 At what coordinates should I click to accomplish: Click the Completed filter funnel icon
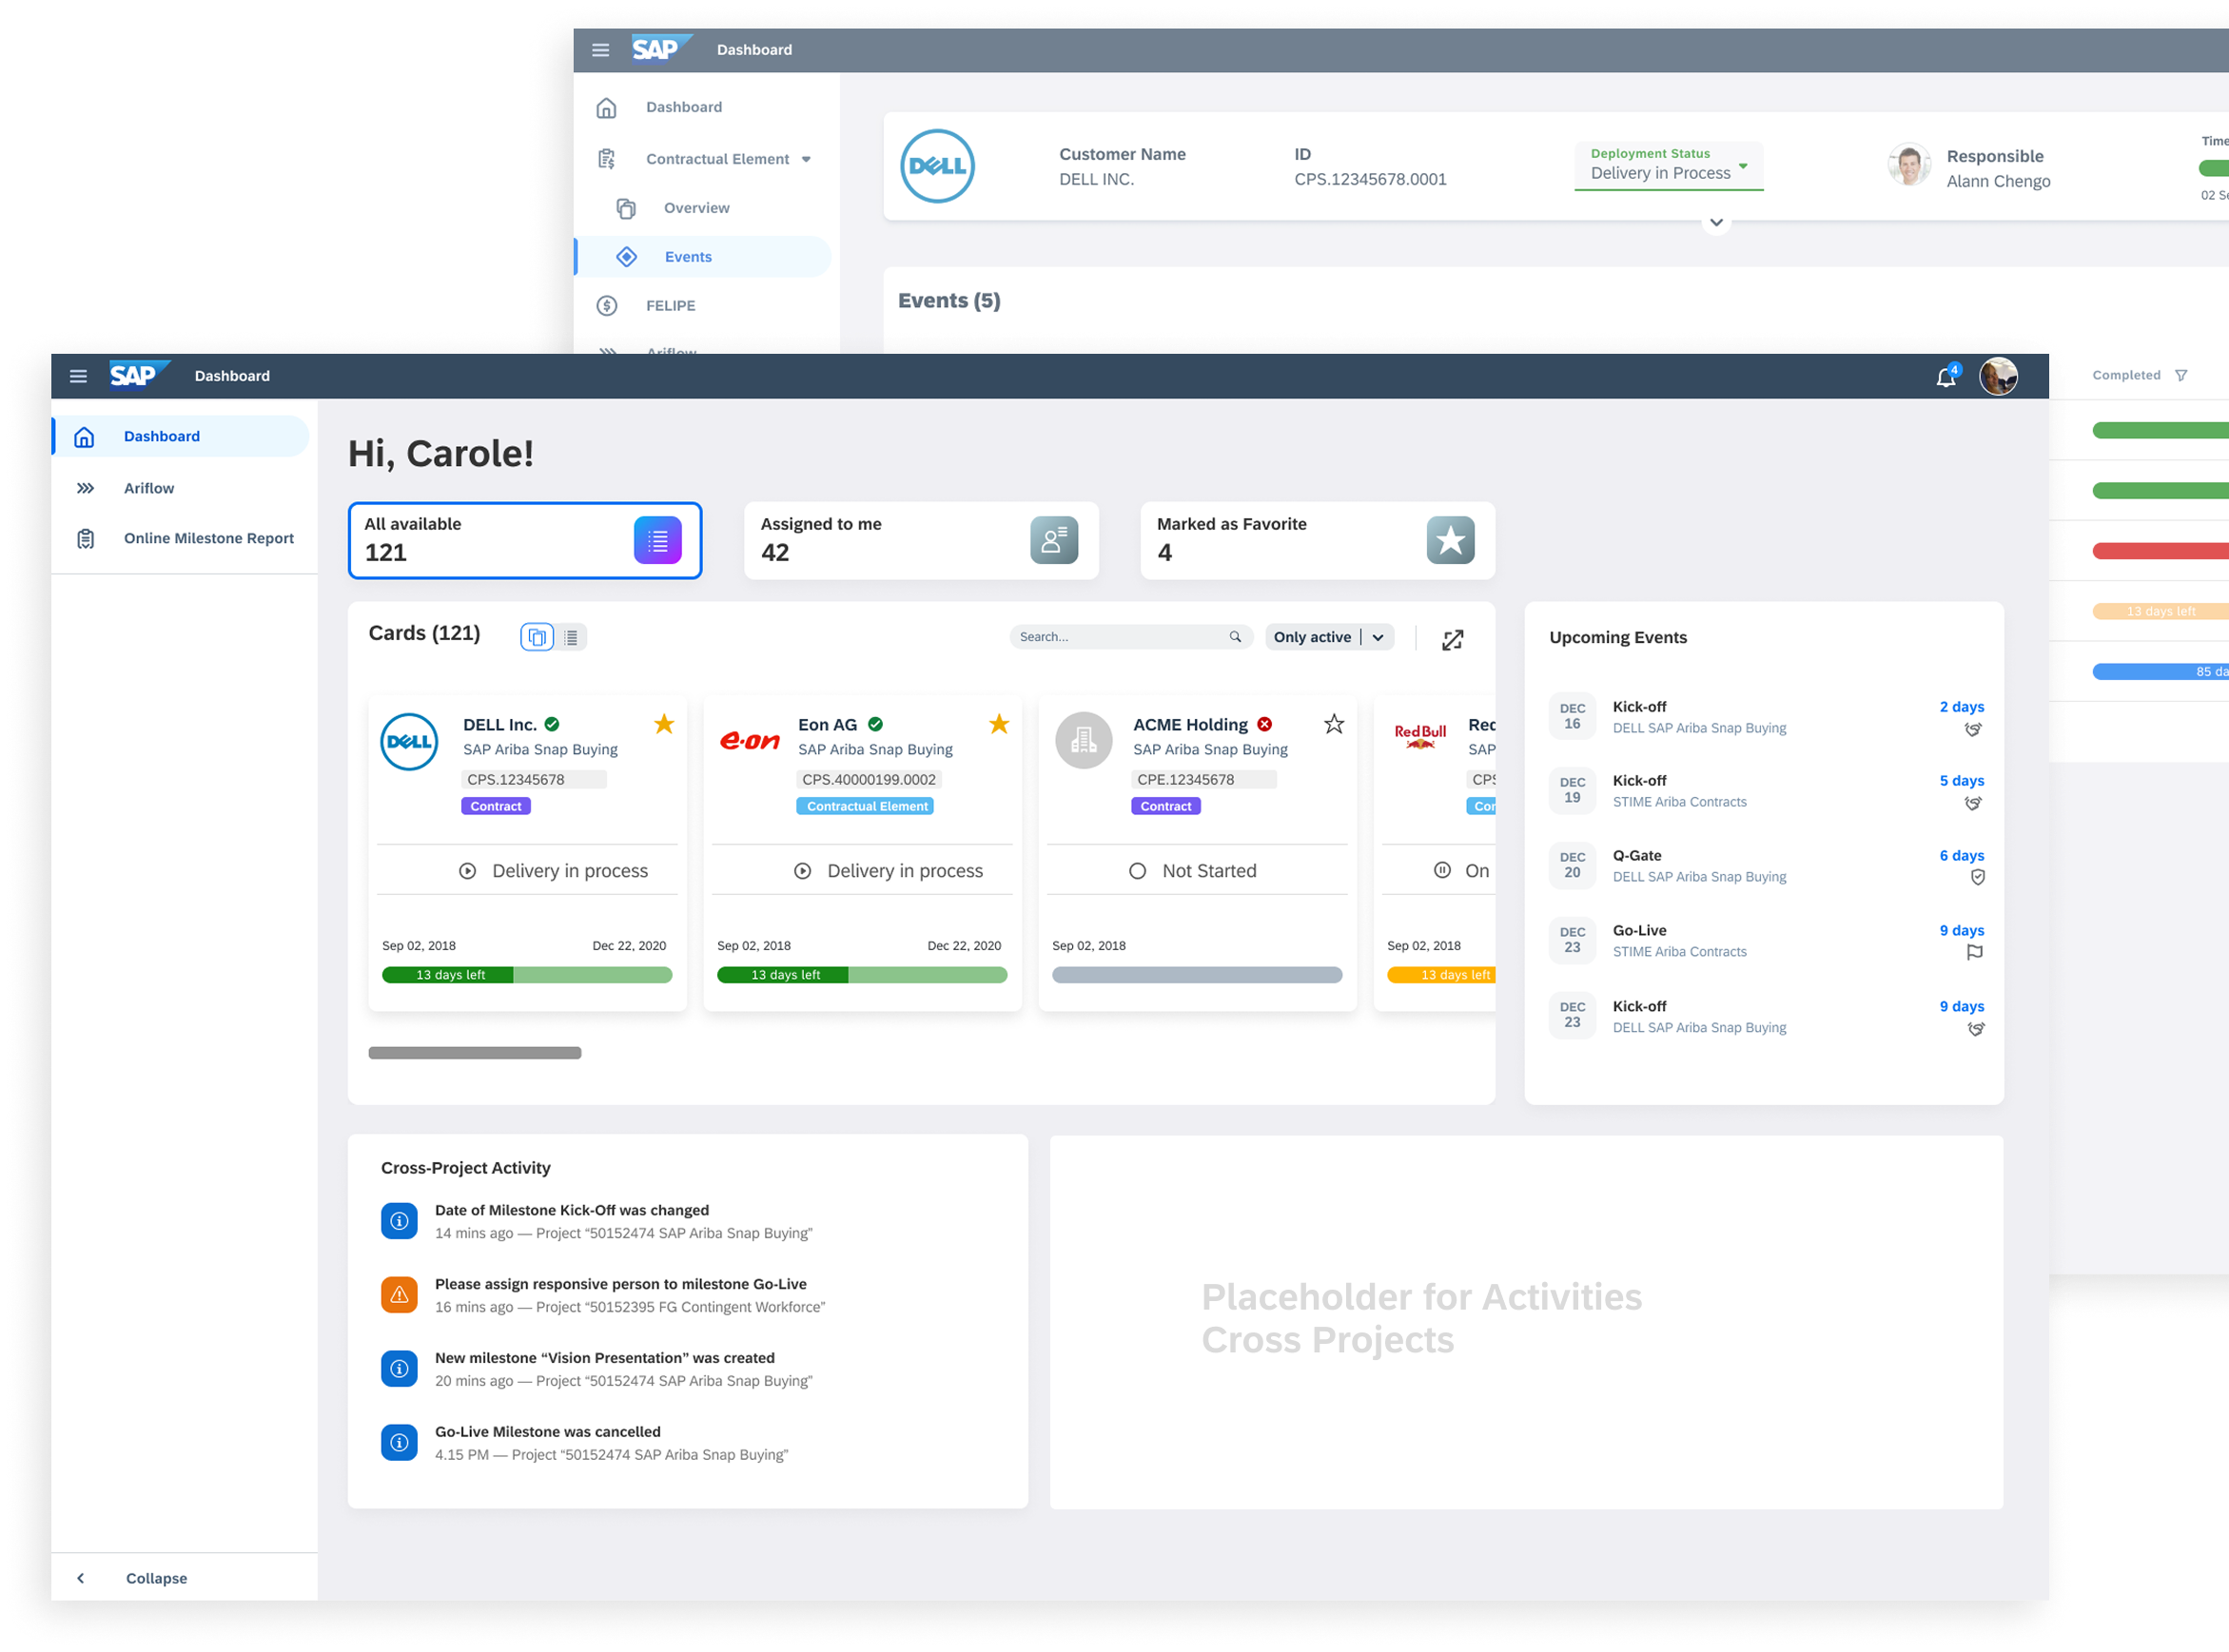point(2181,376)
